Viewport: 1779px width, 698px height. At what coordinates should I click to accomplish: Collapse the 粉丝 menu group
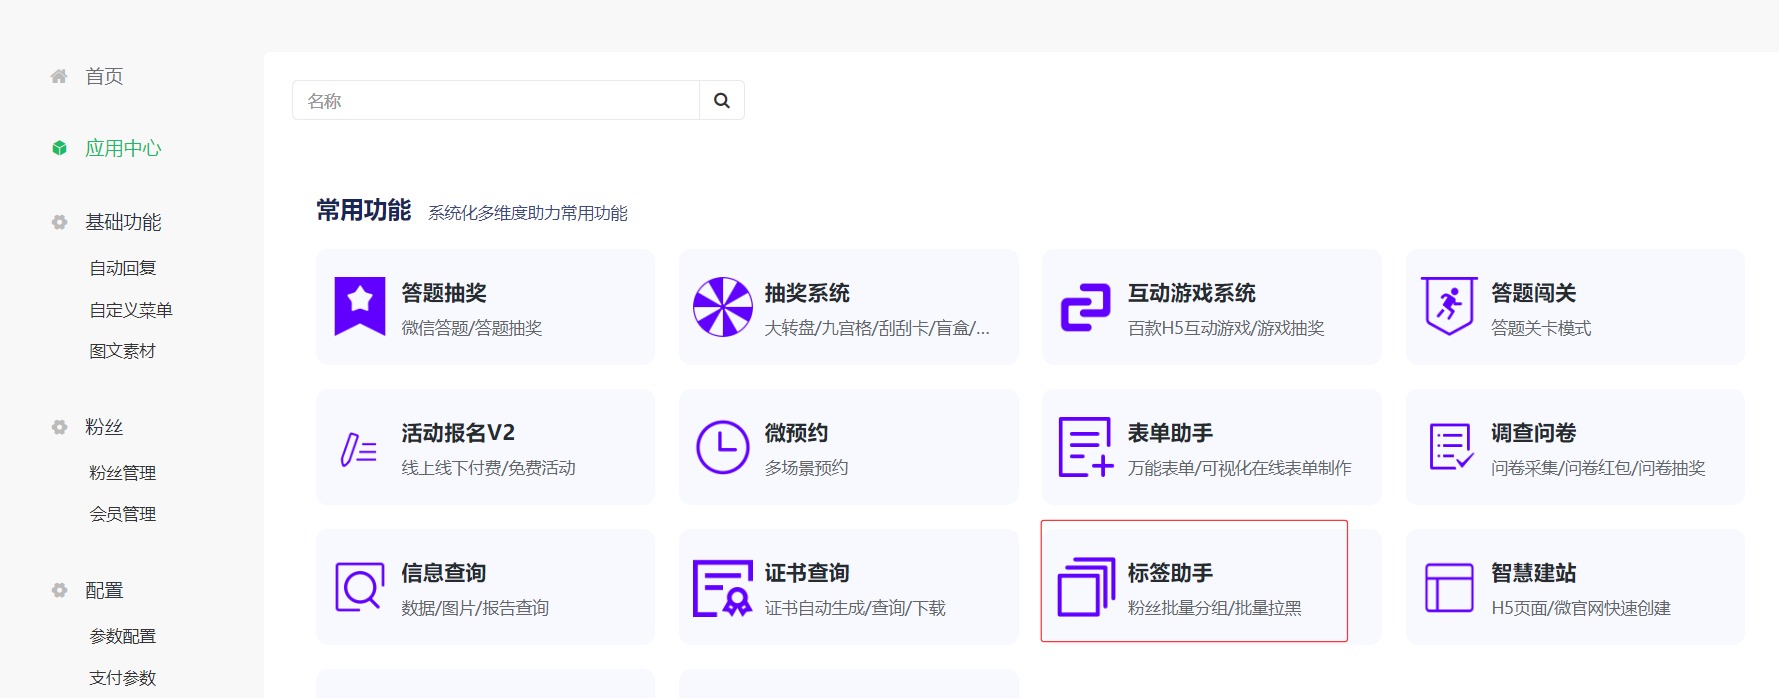coord(104,427)
